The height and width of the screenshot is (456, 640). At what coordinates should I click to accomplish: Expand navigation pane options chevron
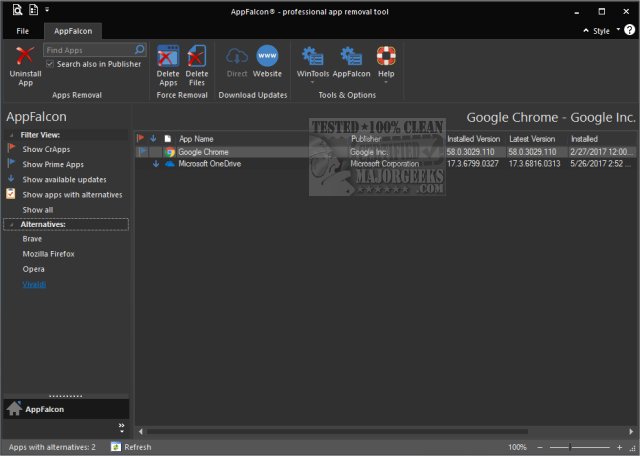click(x=121, y=427)
